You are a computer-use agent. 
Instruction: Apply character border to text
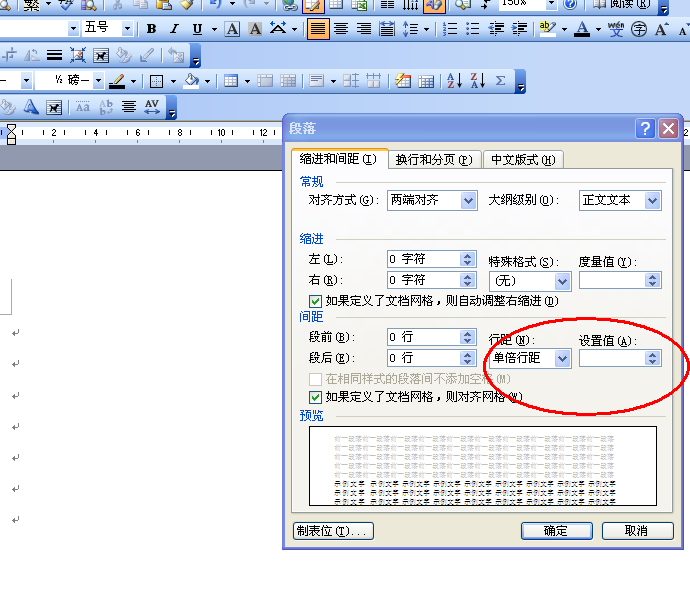tap(232, 29)
